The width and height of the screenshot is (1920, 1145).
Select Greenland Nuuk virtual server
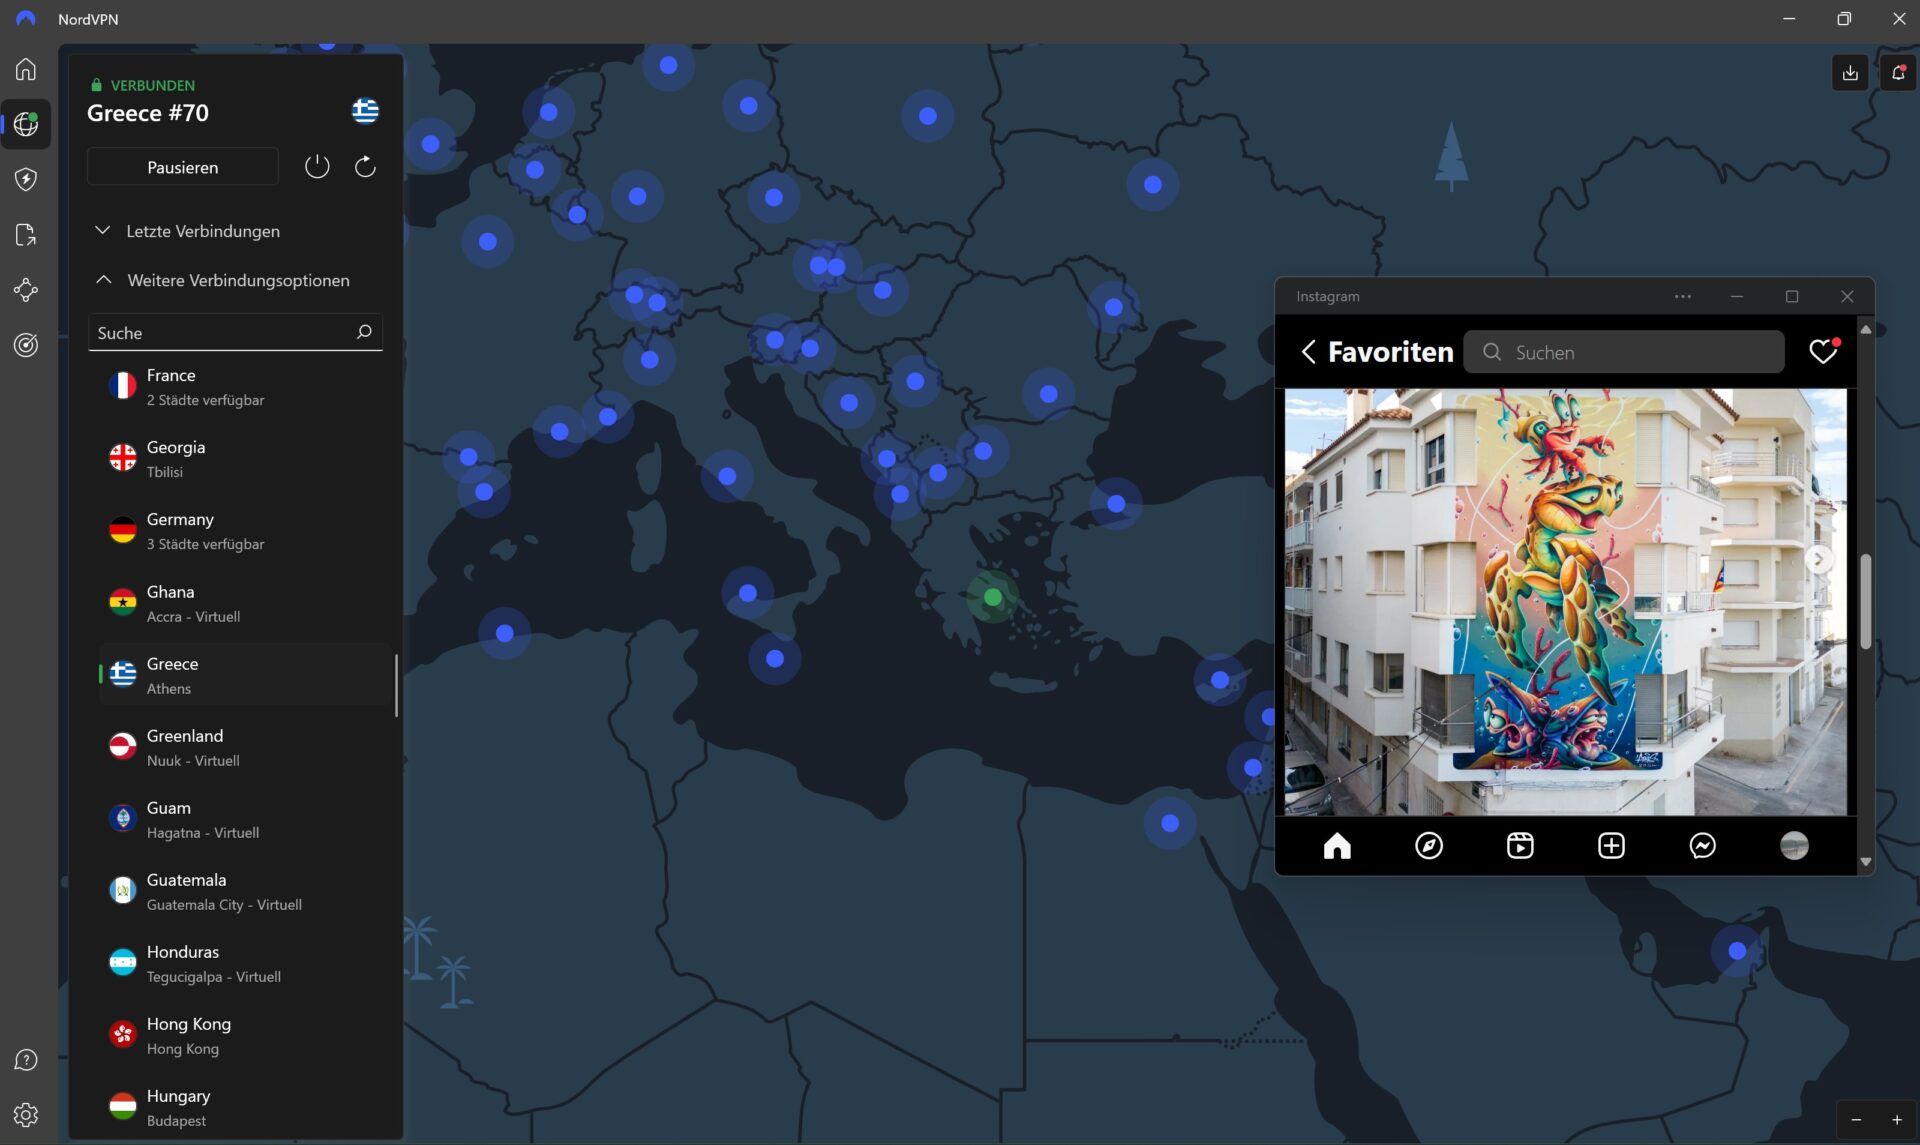coord(244,747)
